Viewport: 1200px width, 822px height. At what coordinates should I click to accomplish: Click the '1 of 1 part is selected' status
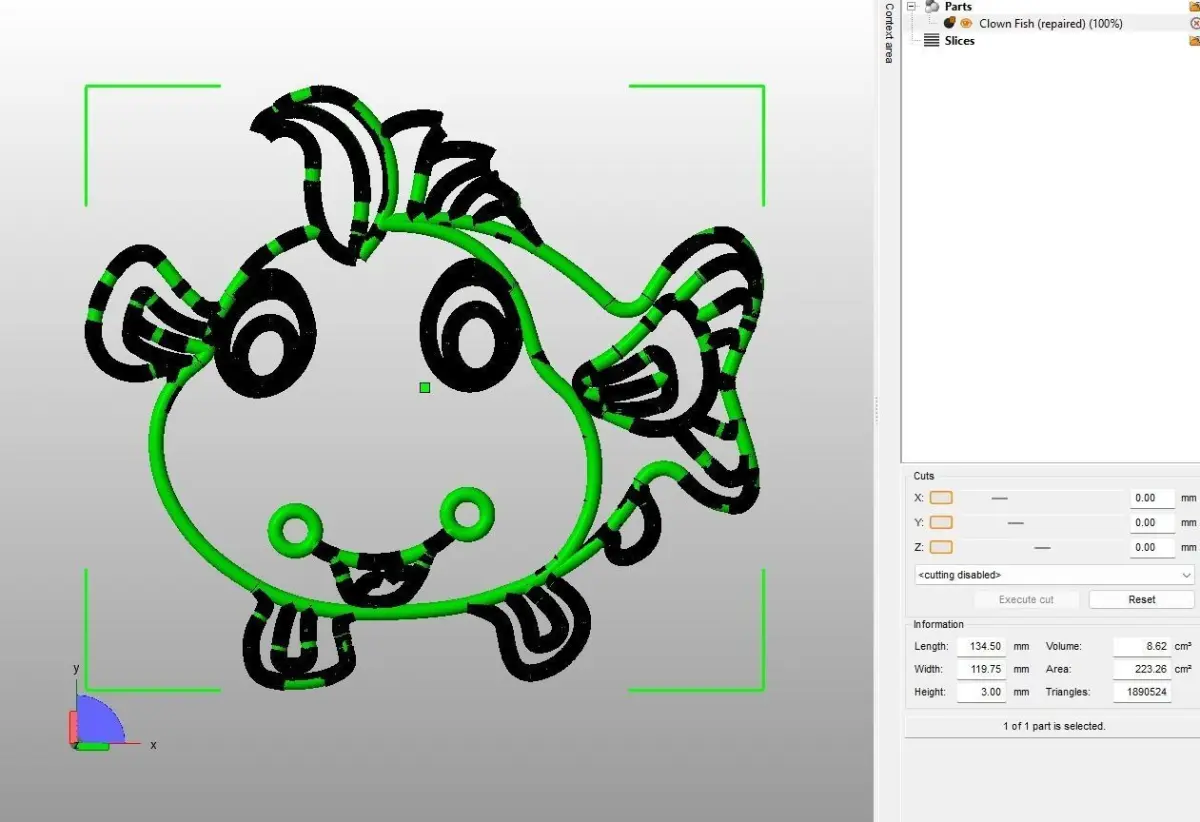[x=1054, y=726]
